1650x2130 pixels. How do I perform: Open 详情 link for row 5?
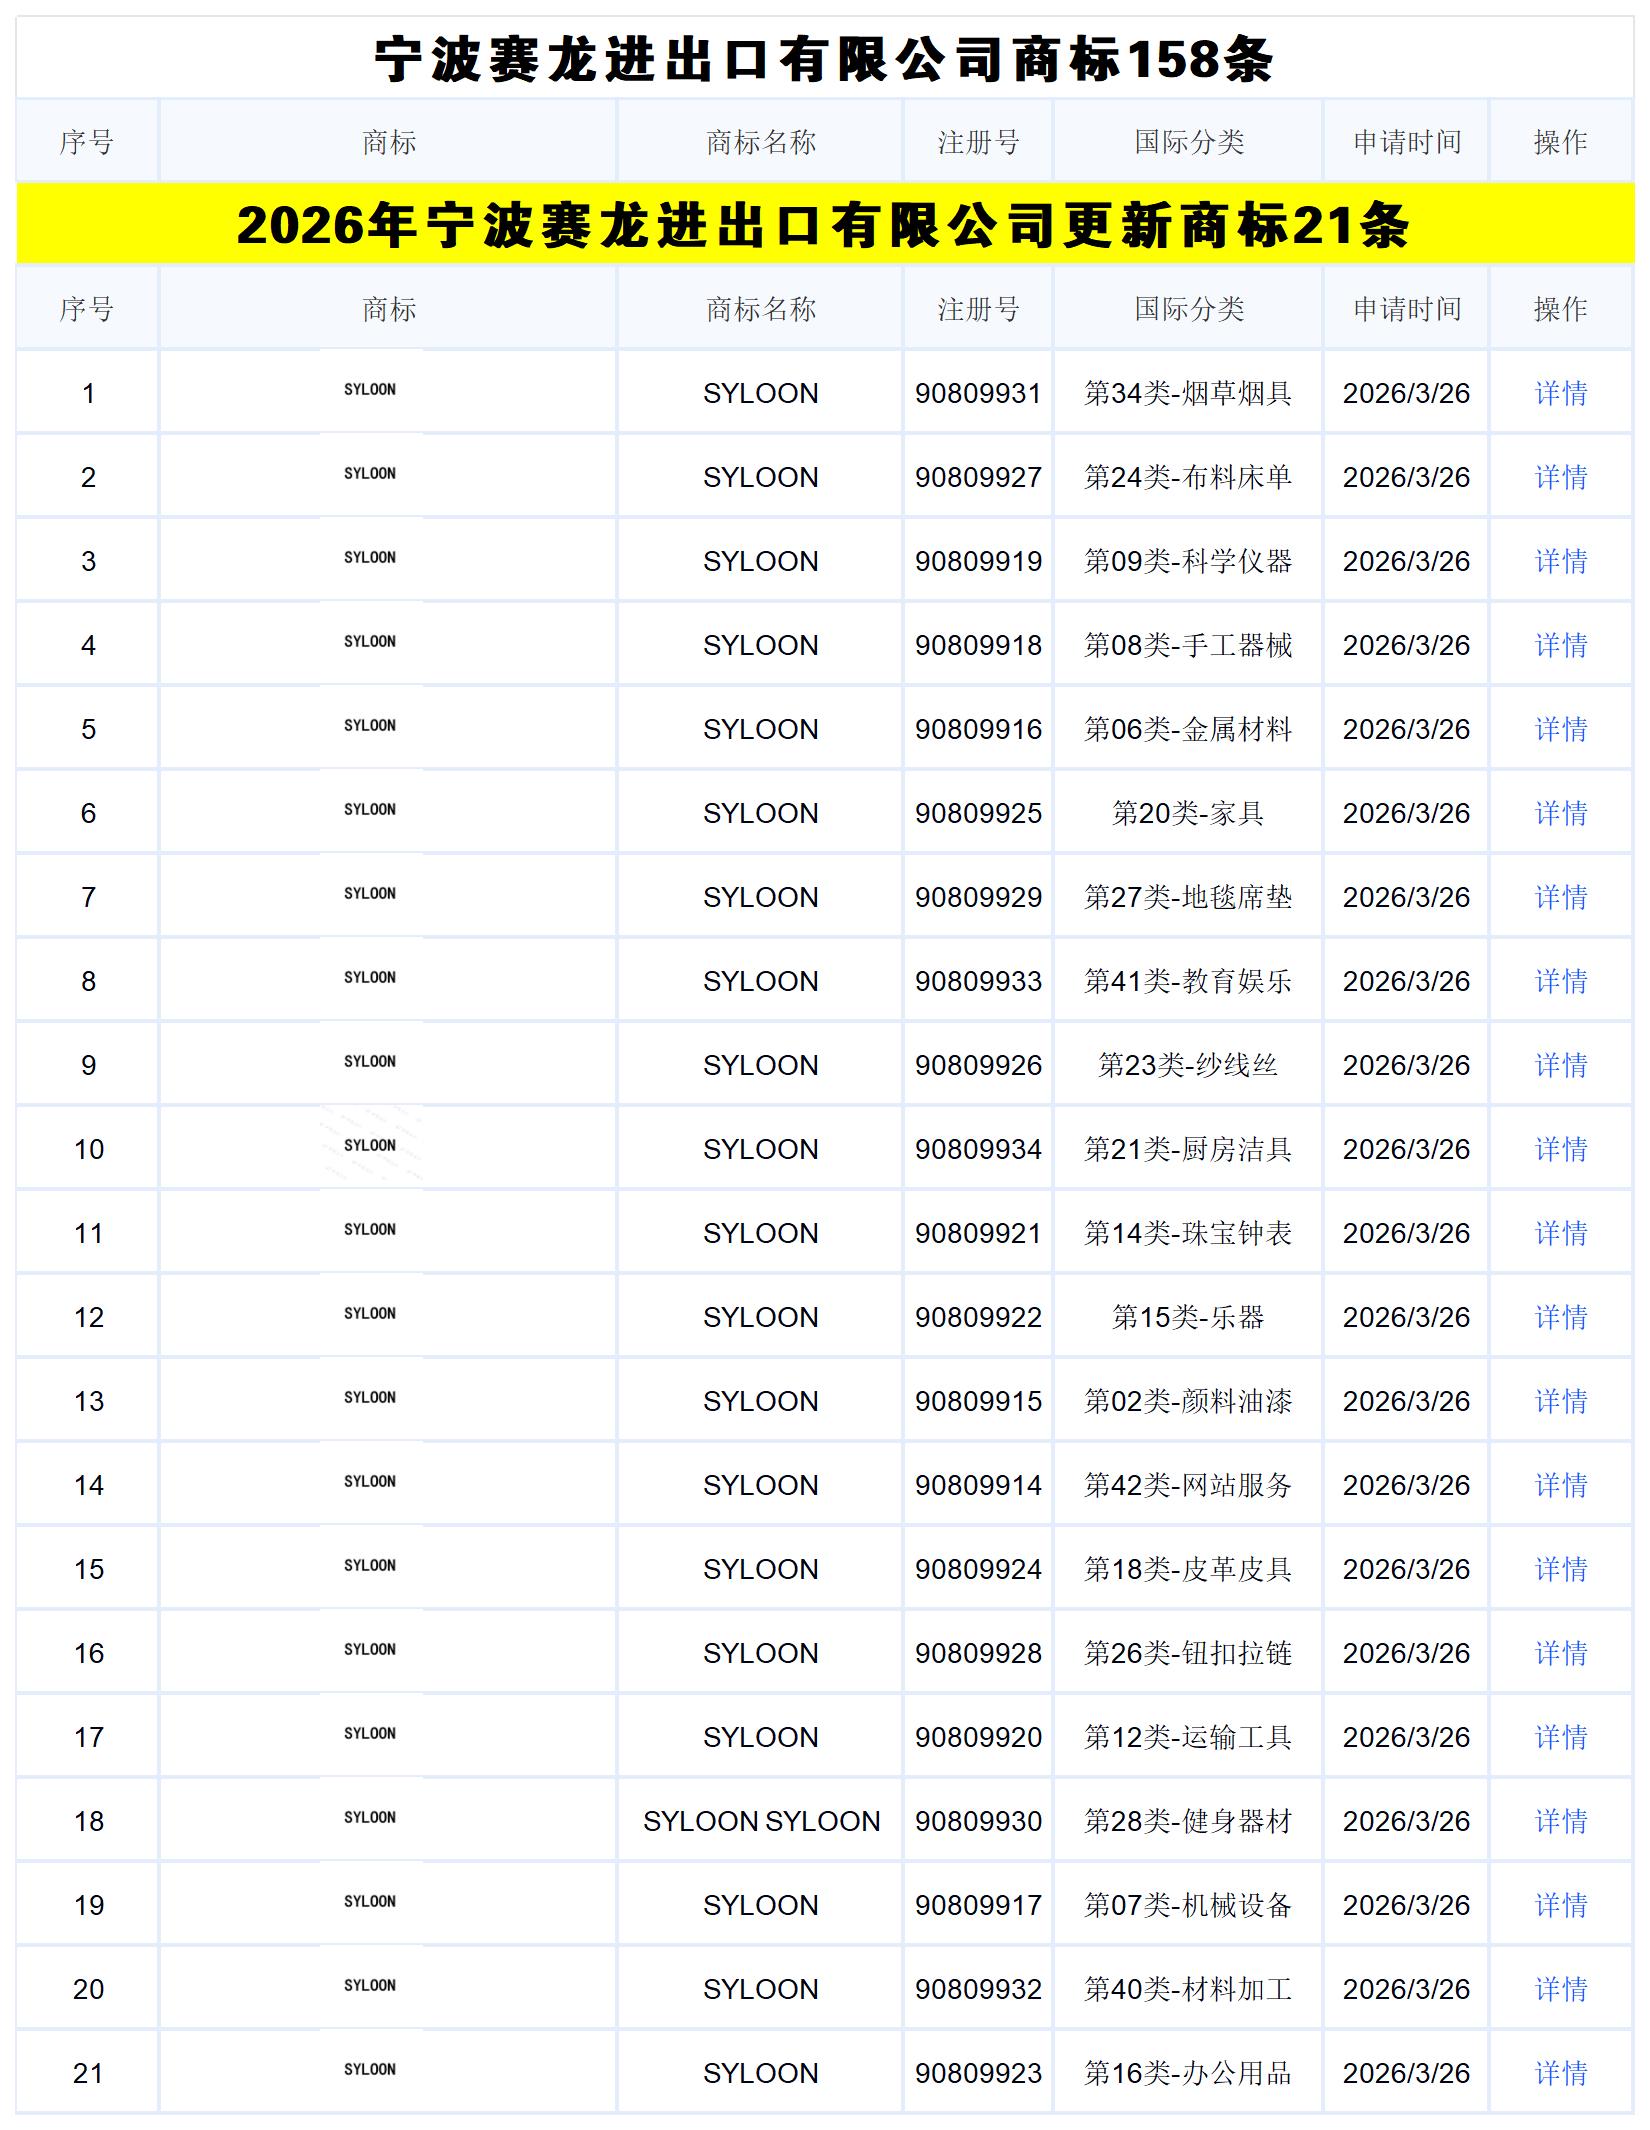pyautogui.click(x=1560, y=729)
